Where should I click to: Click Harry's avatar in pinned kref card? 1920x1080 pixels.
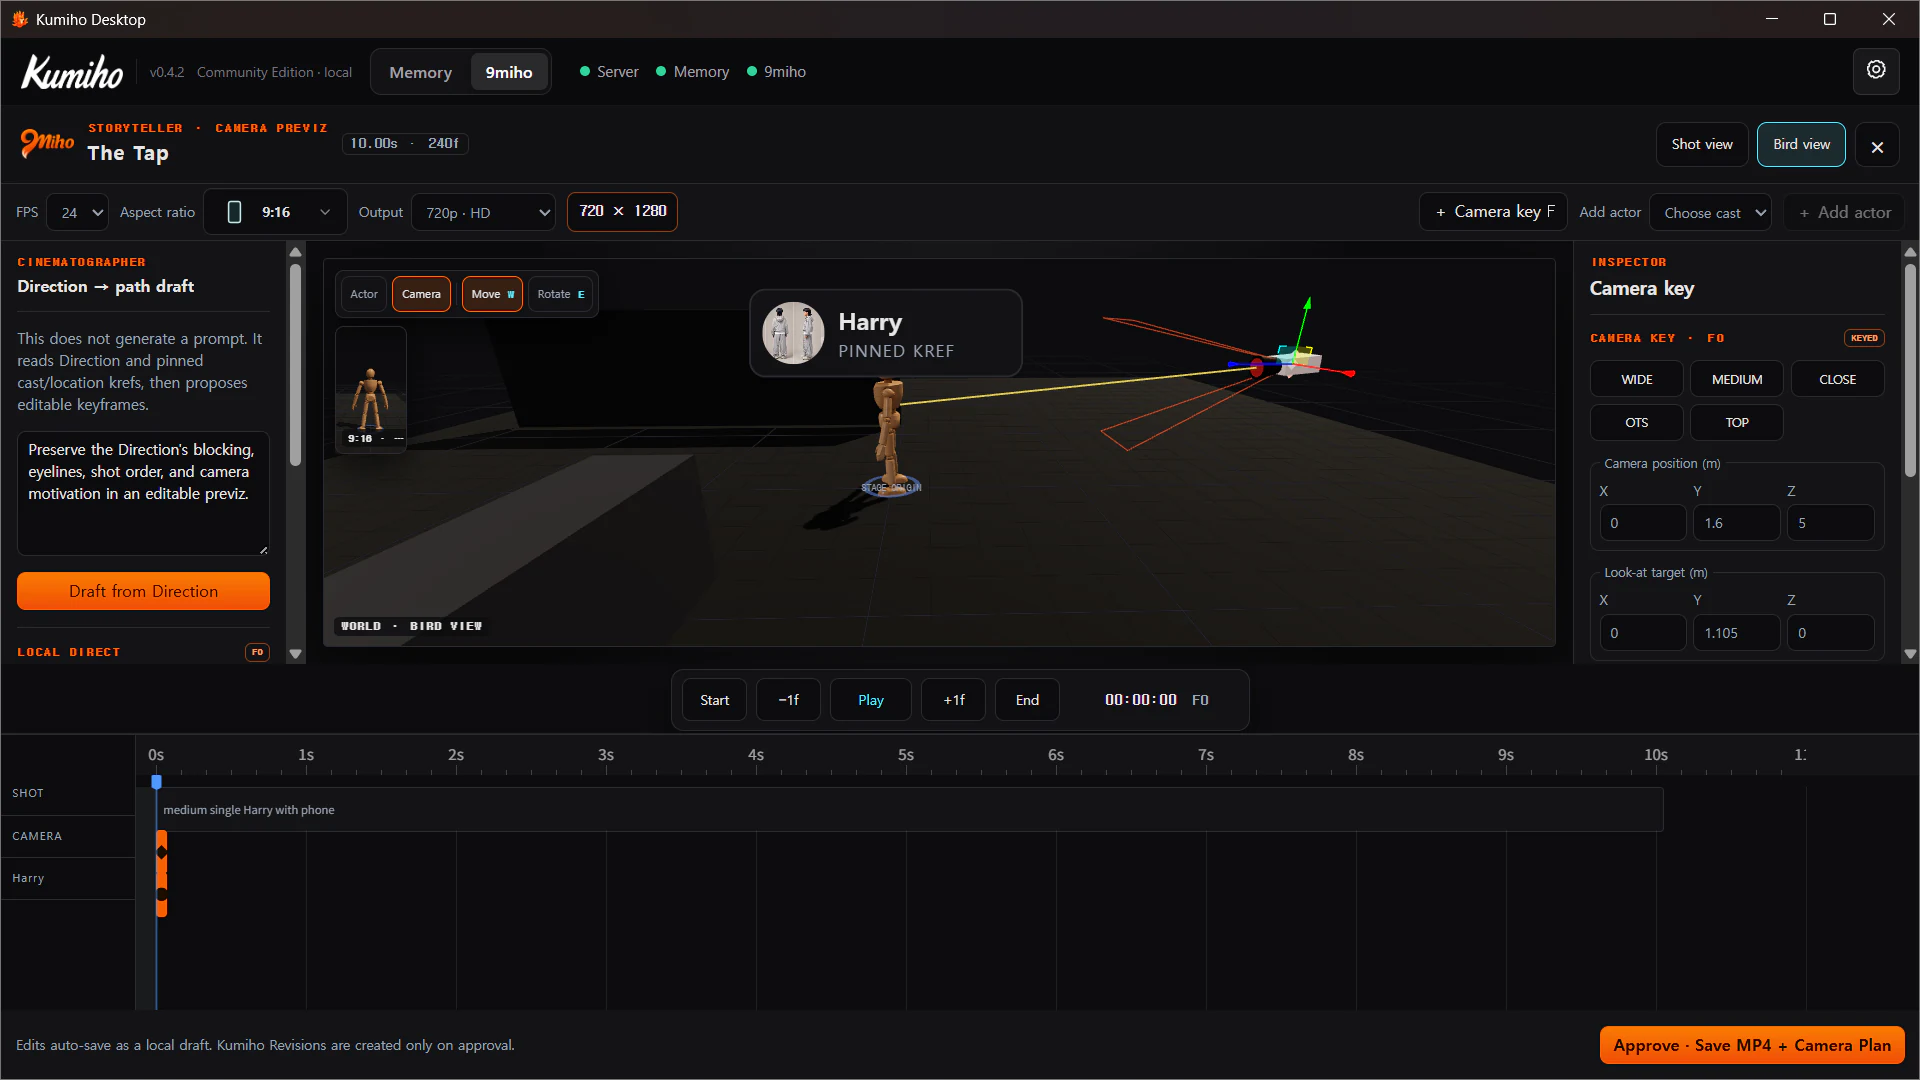[793, 333]
